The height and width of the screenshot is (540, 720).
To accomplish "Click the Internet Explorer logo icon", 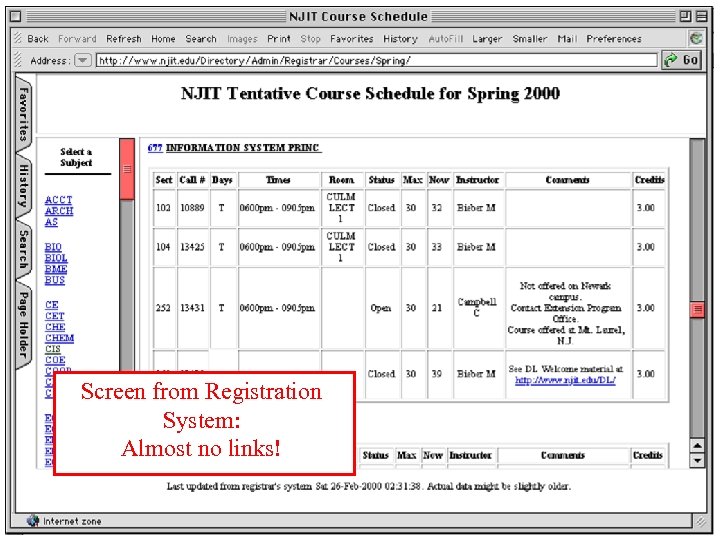I will [x=696, y=39].
